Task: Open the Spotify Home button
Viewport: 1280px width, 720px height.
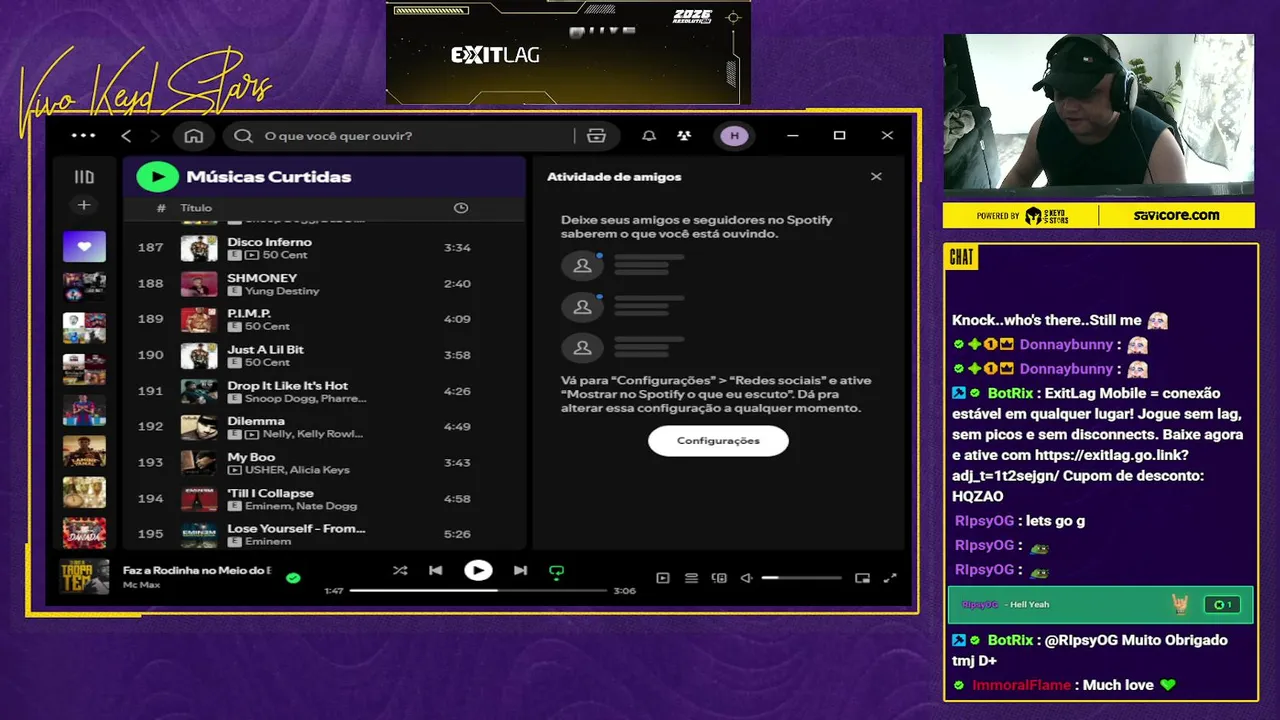Action: click(194, 136)
